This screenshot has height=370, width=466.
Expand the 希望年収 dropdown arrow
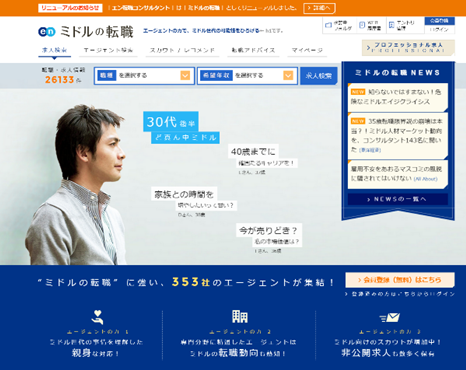pos(288,76)
